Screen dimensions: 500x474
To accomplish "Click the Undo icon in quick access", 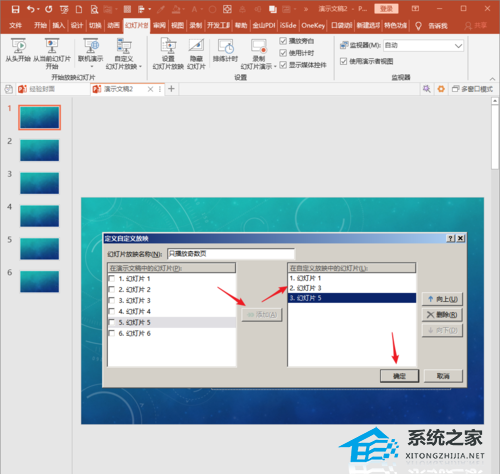I will pyautogui.click(x=31, y=9).
